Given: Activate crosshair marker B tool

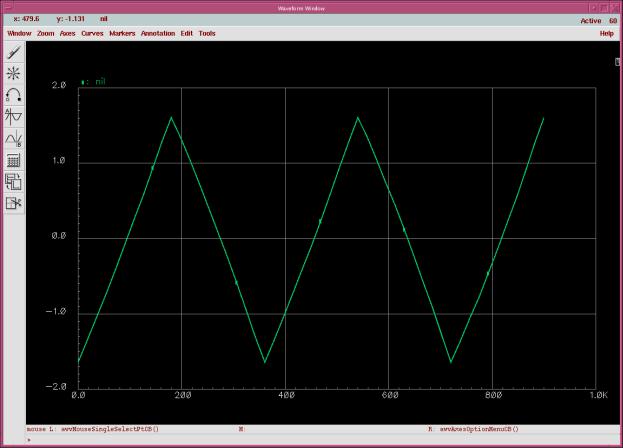Looking at the screenshot, I should [x=14, y=139].
